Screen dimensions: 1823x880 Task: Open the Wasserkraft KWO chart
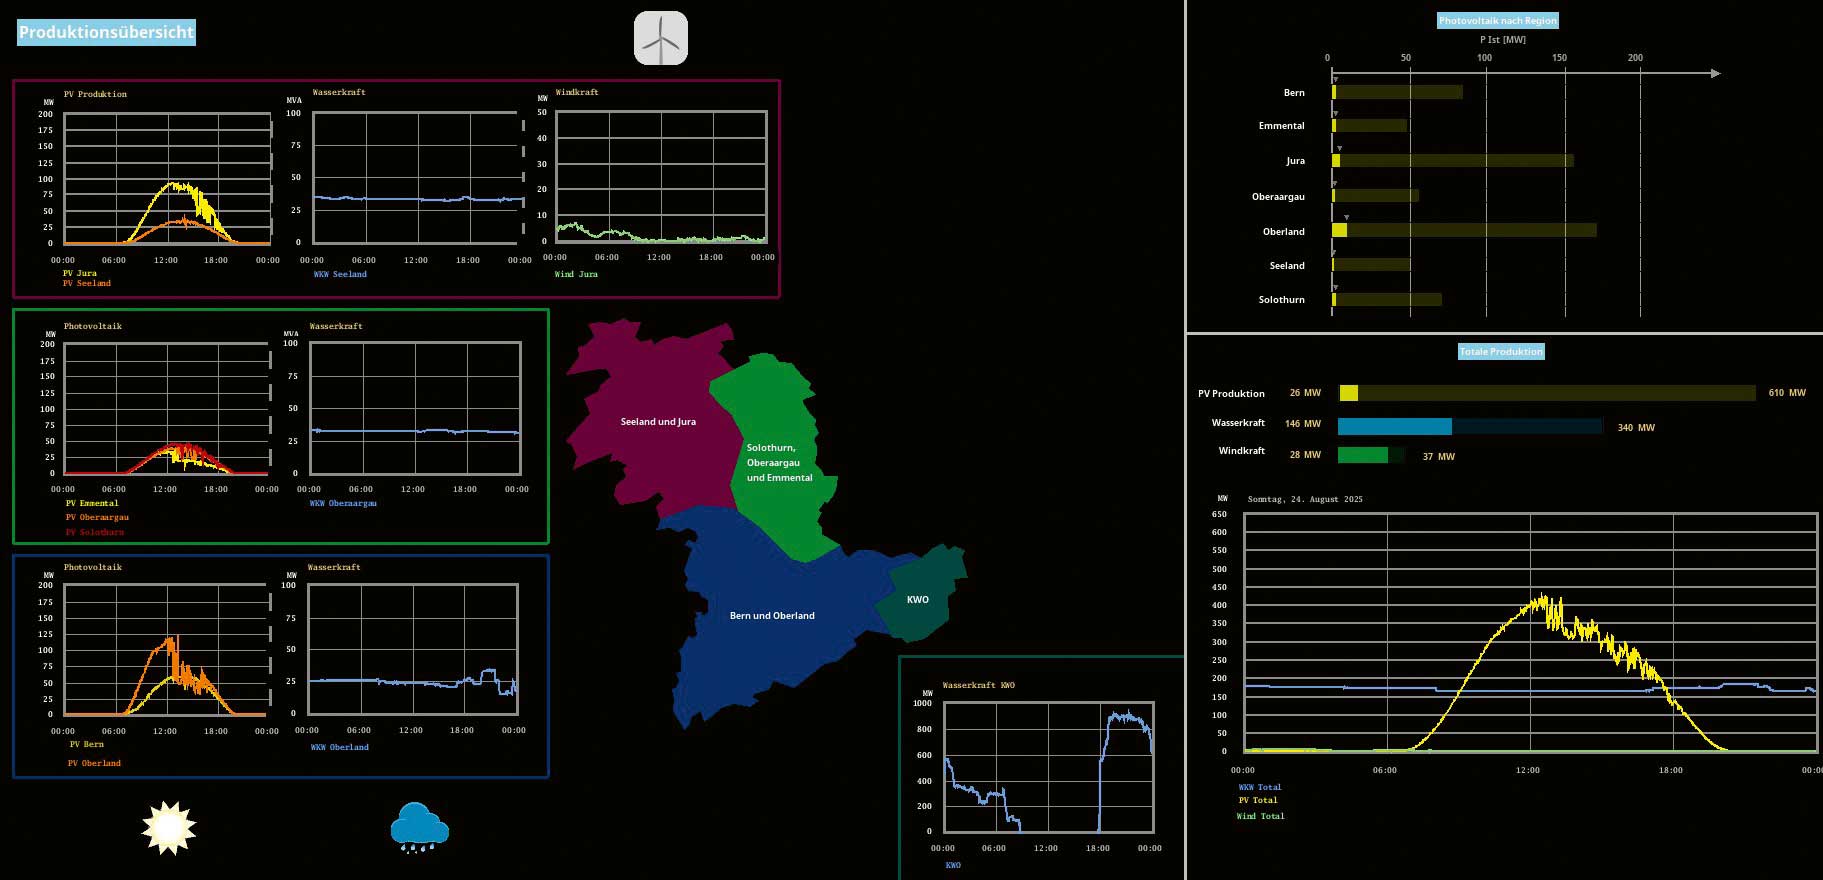click(1048, 767)
